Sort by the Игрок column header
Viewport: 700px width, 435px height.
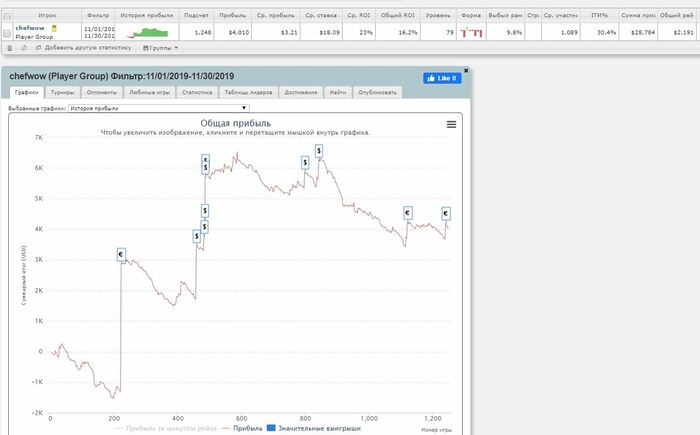pyautogui.click(x=47, y=15)
